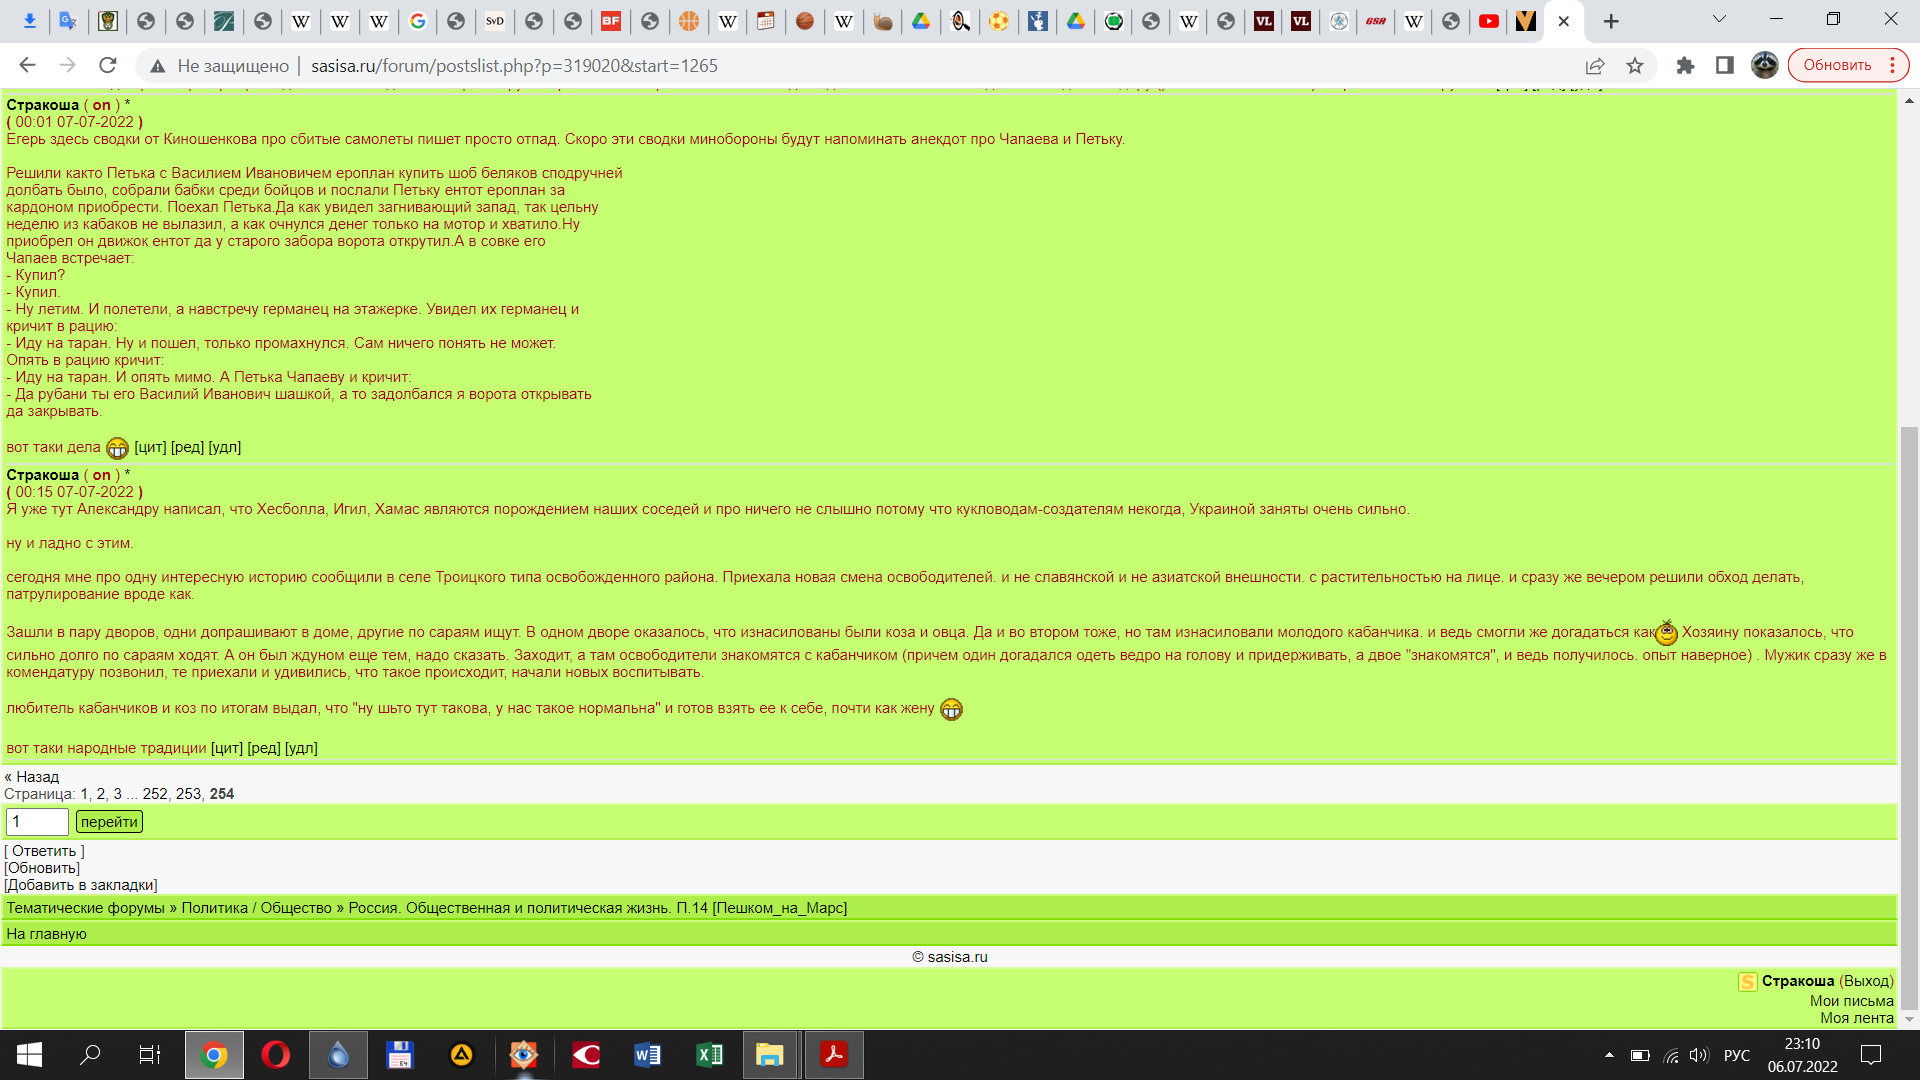
Task: Click the Ответить reply link
Action: (x=44, y=851)
